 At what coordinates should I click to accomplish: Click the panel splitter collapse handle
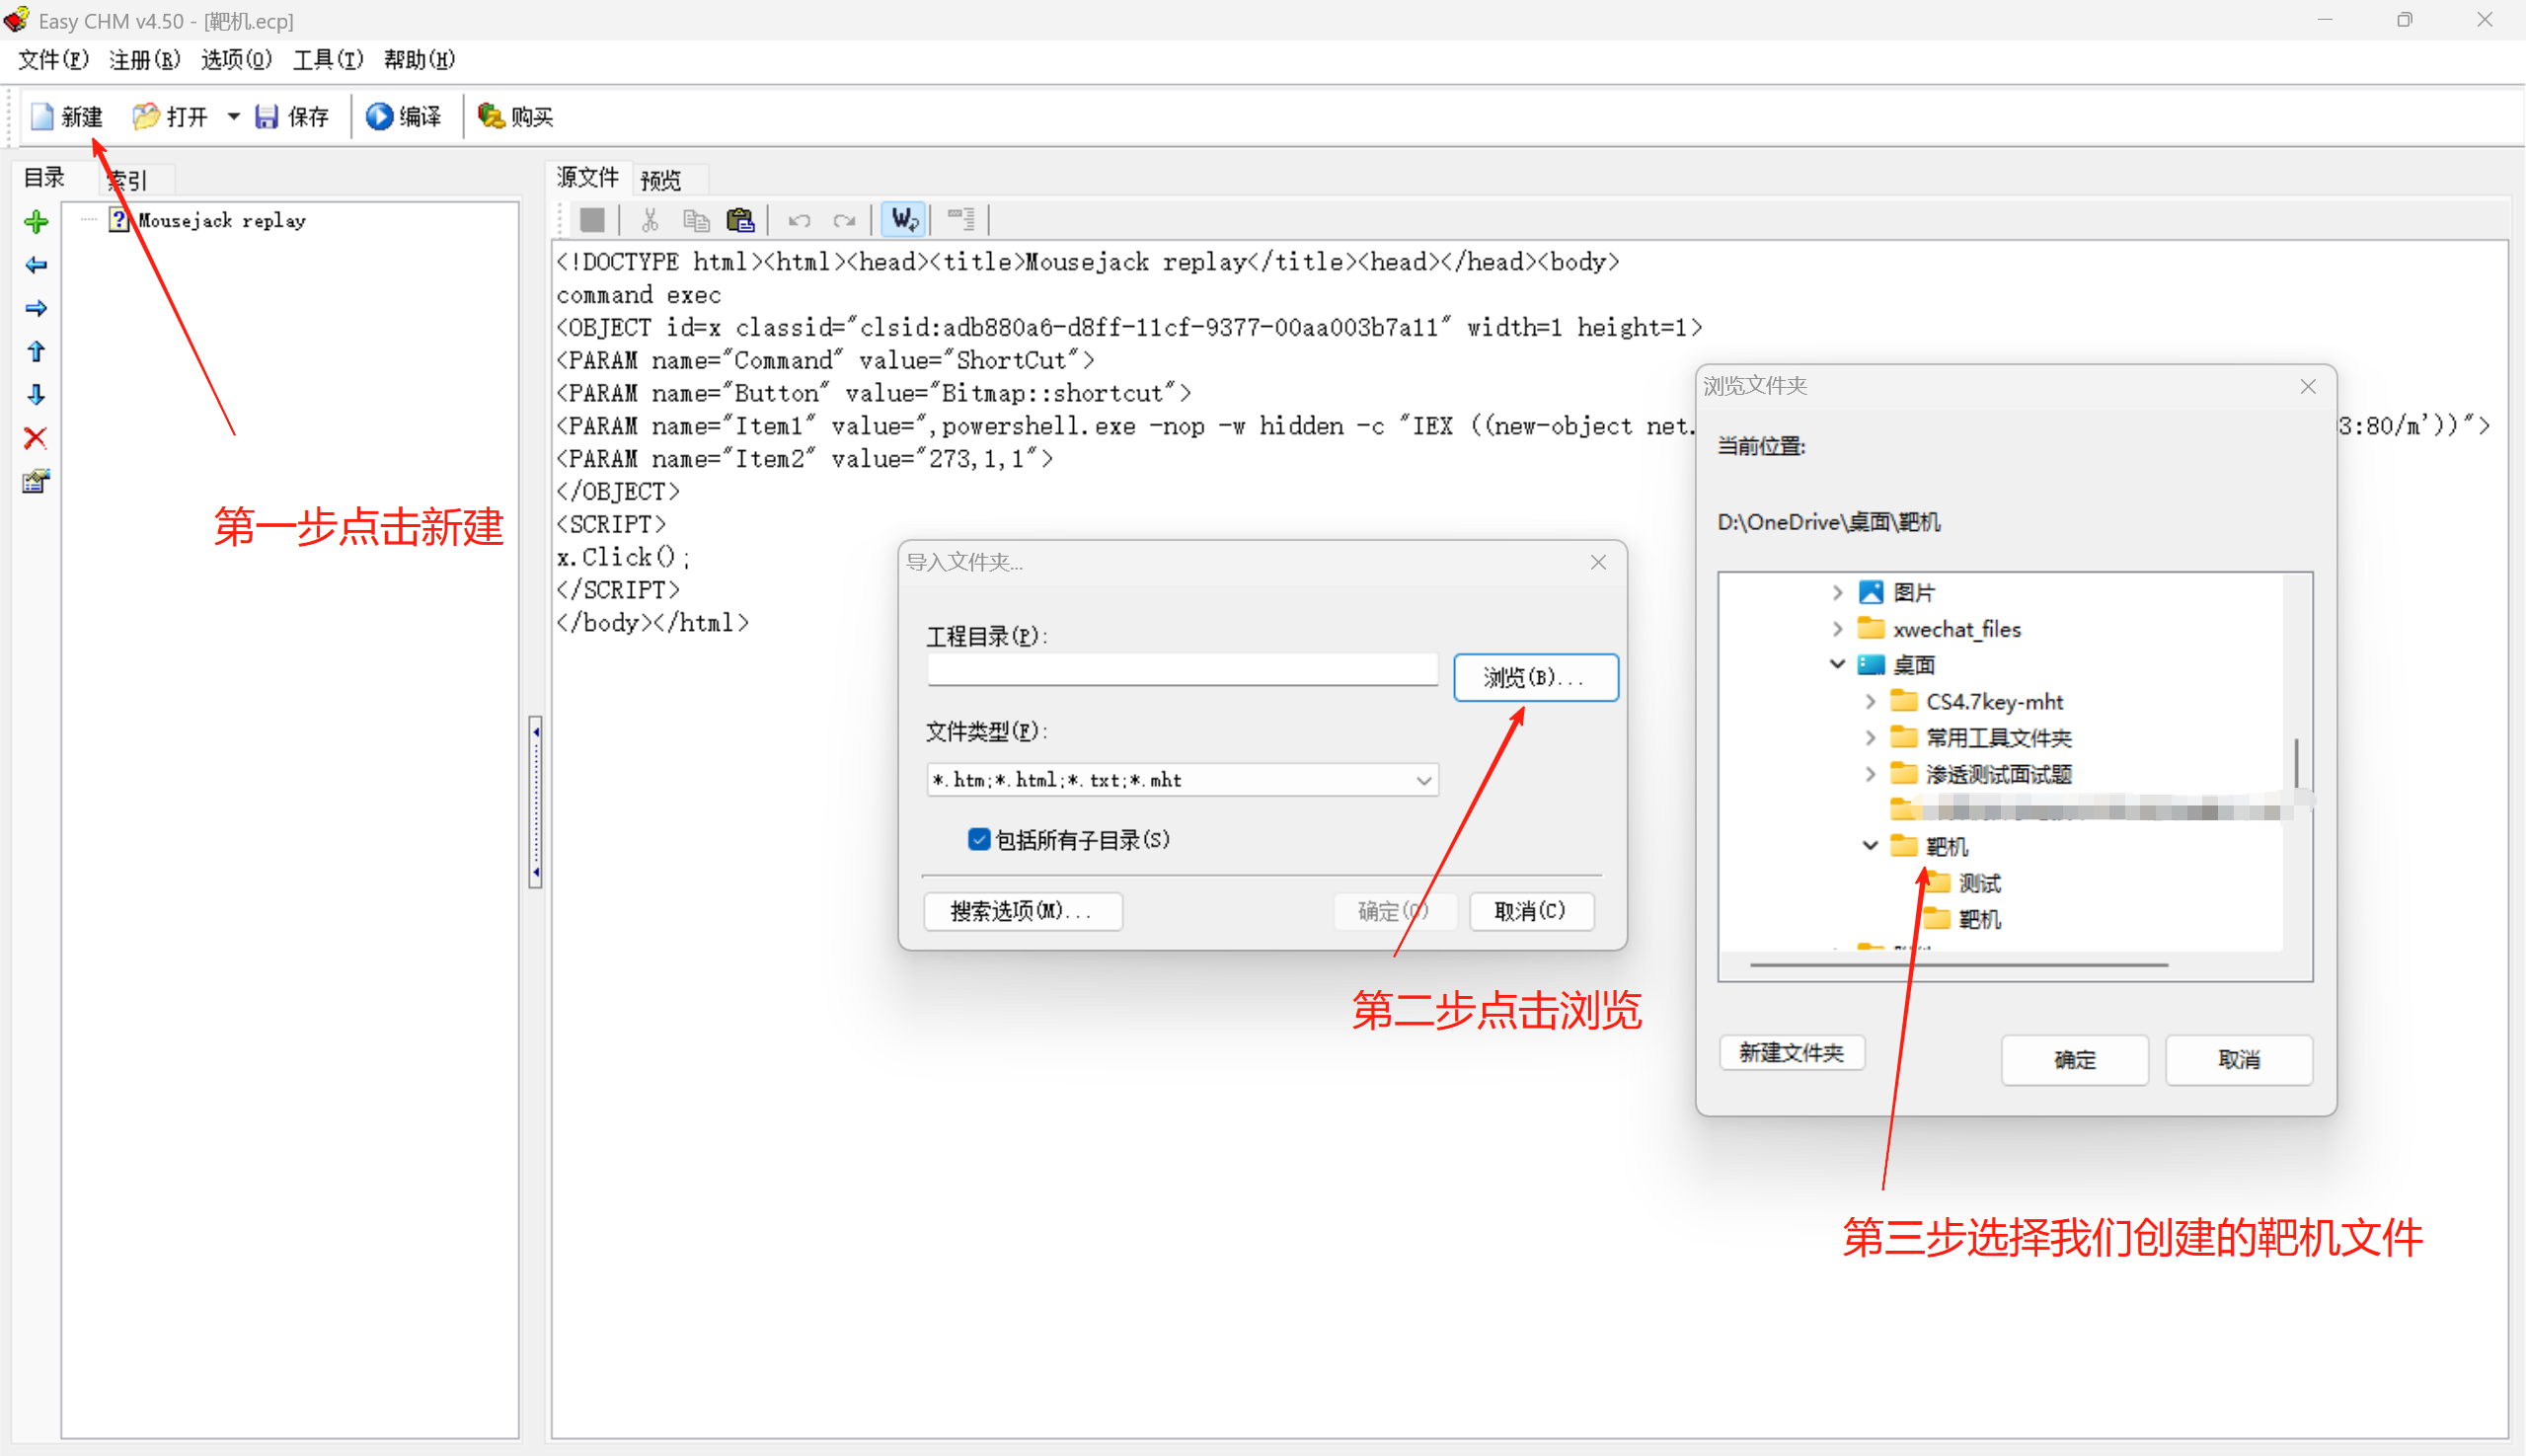tap(536, 801)
